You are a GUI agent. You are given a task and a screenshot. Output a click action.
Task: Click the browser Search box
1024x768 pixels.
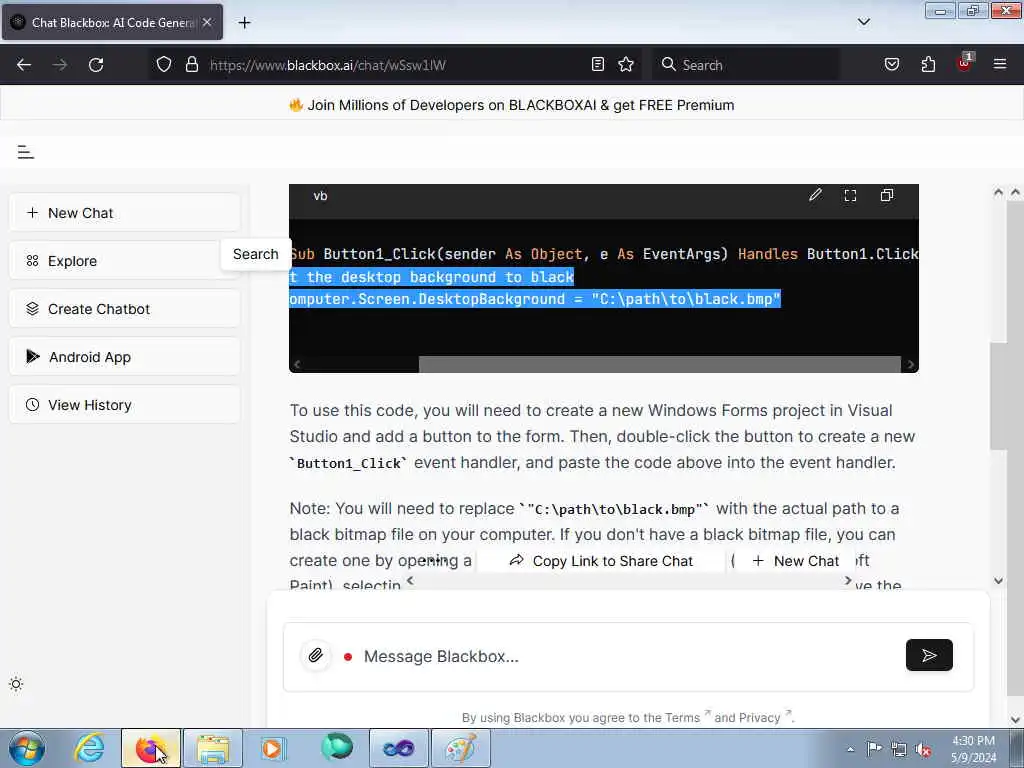coord(745,65)
